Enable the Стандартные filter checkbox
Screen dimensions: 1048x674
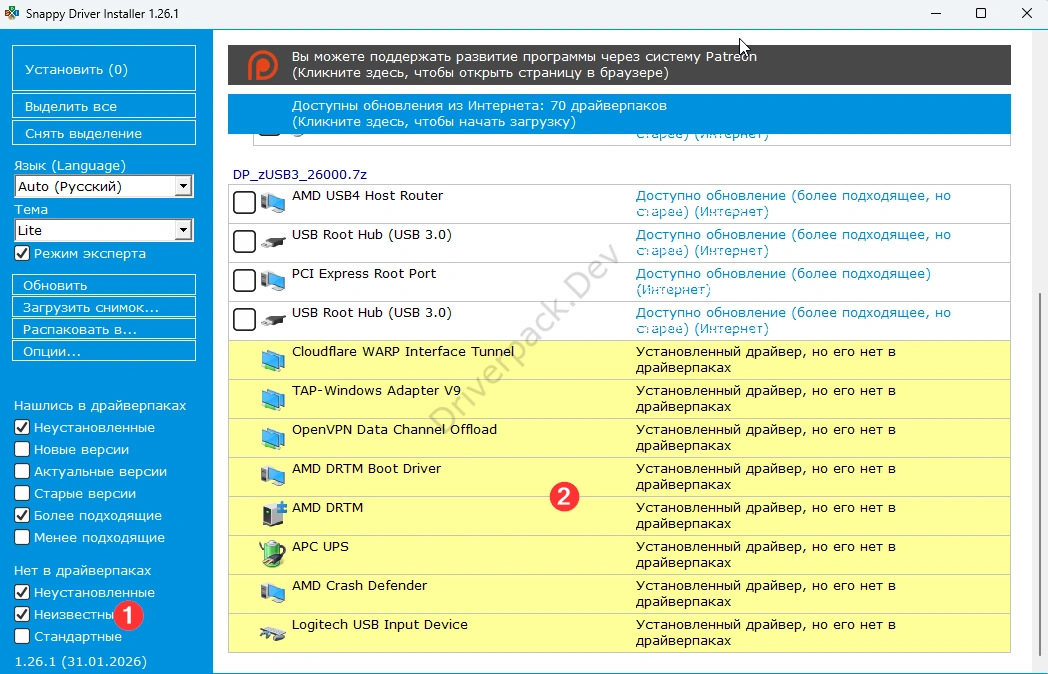[x=22, y=636]
